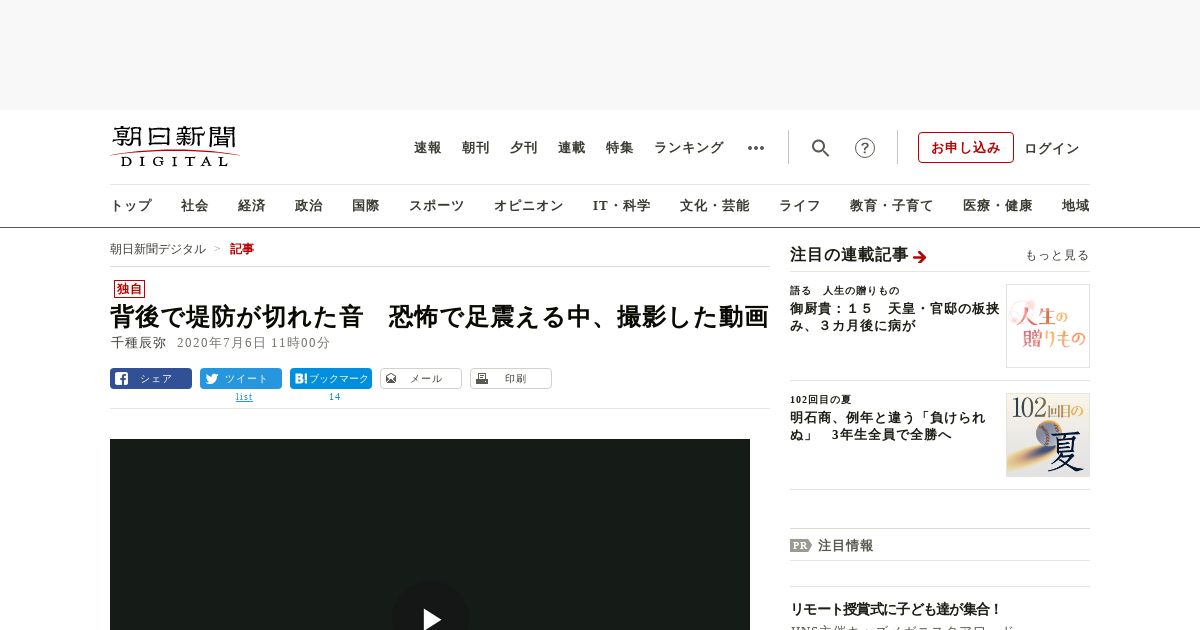This screenshot has height=630, width=1200.
Task: Print the article with 印刷 button
Action: pyautogui.click(x=511, y=378)
